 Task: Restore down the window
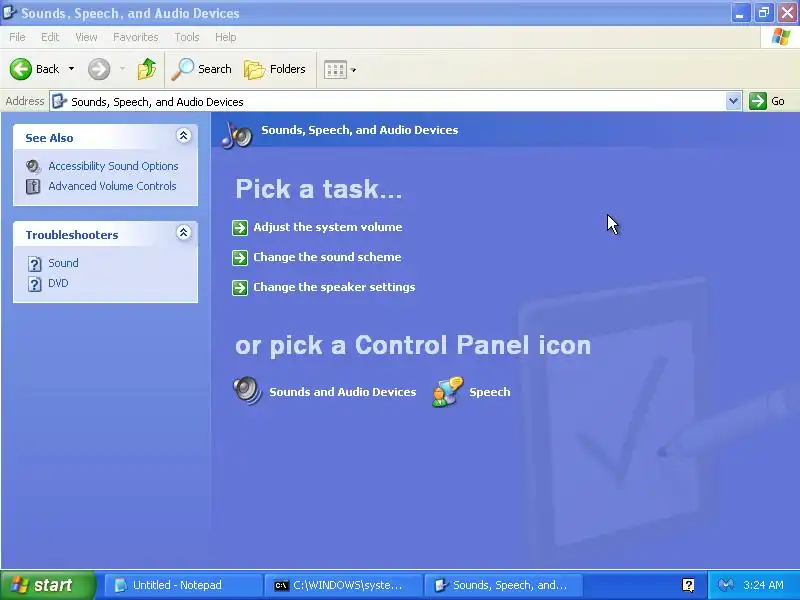point(764,13)
